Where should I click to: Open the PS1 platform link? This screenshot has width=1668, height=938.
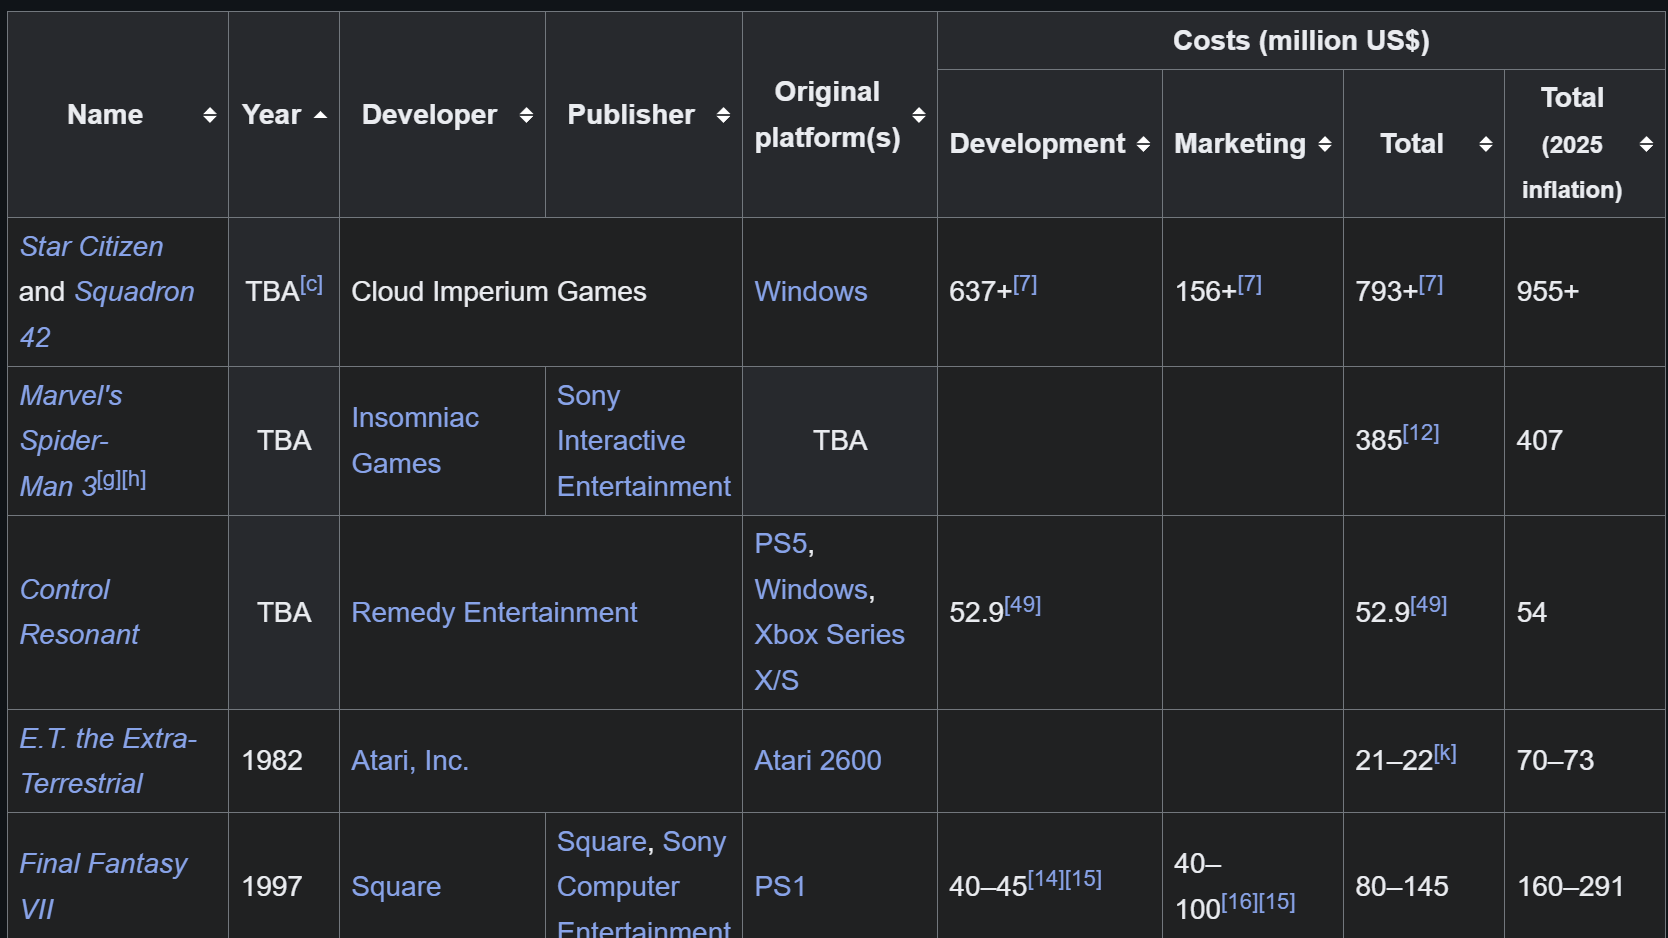(x=780, y=887)
